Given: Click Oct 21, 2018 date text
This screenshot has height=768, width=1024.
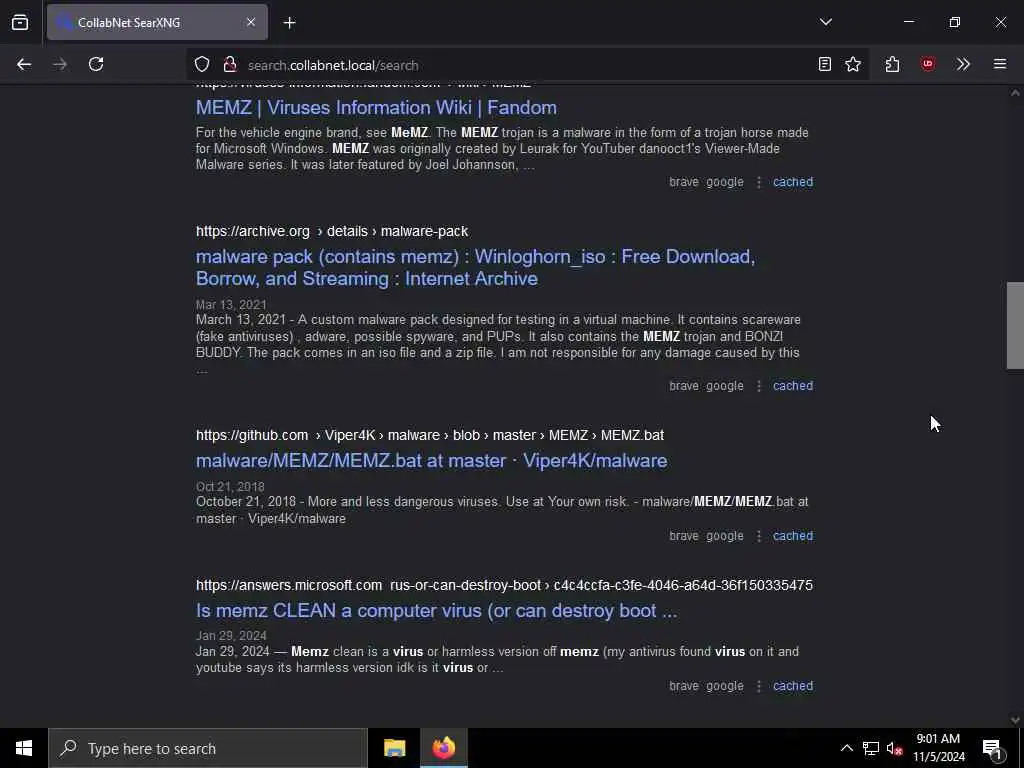Looking at the screenshot, I should 230,487.
